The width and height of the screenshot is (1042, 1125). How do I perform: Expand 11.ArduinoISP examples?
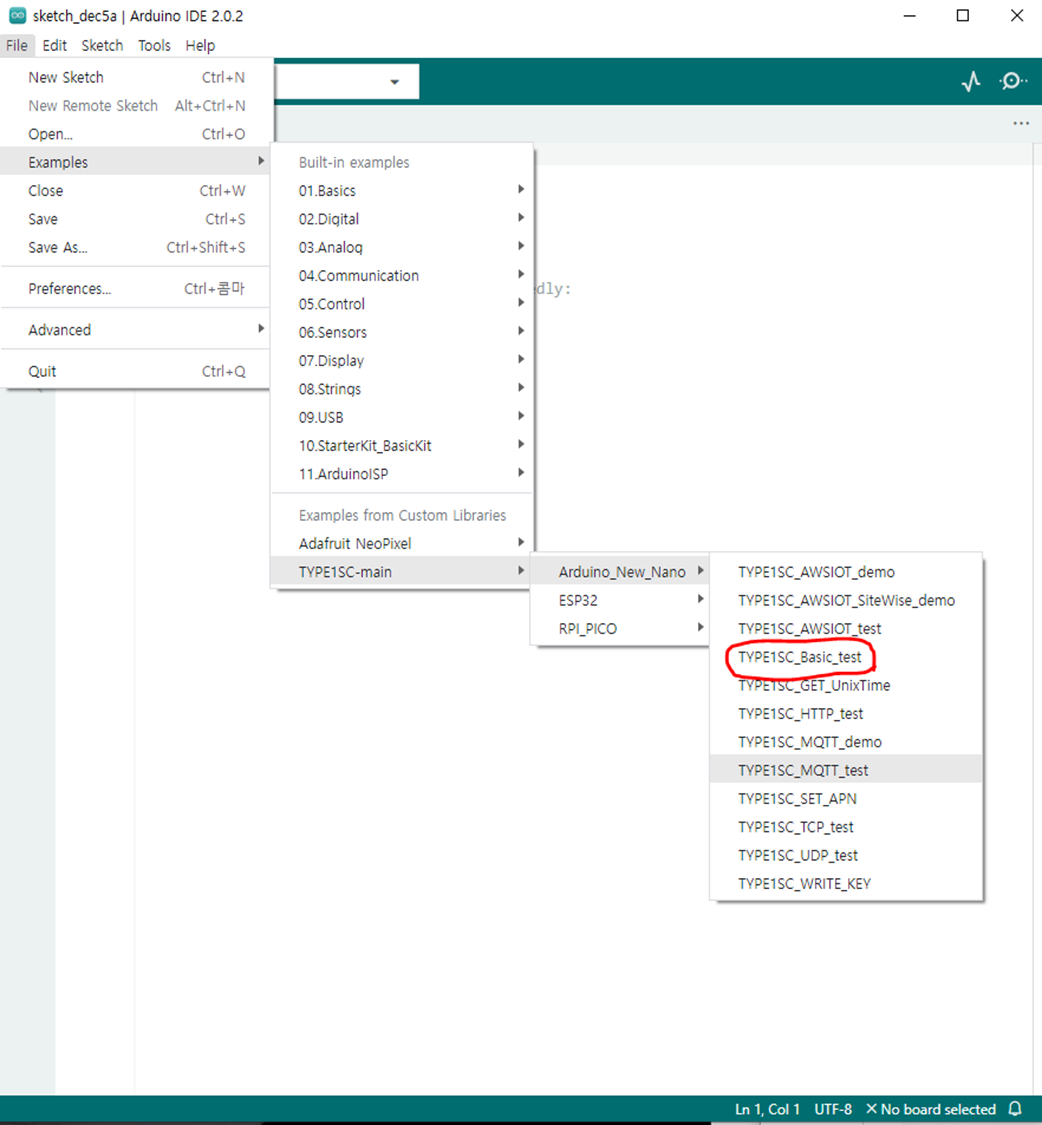[402, 474]
